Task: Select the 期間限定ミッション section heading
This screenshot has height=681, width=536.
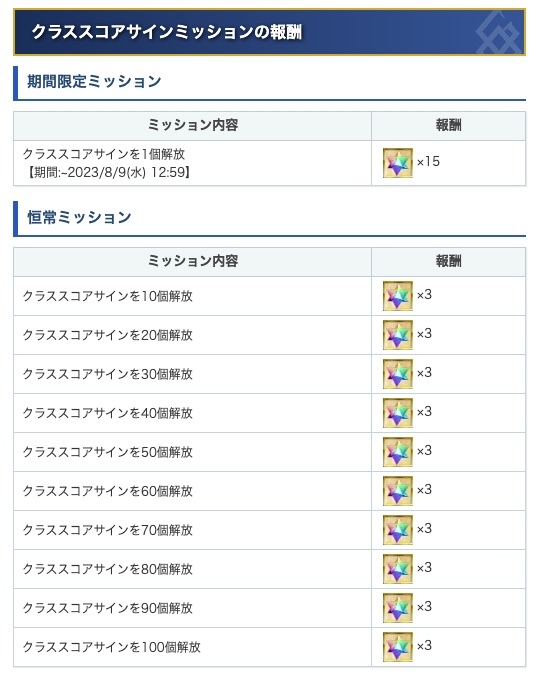Action: click(x=94, y=81)
